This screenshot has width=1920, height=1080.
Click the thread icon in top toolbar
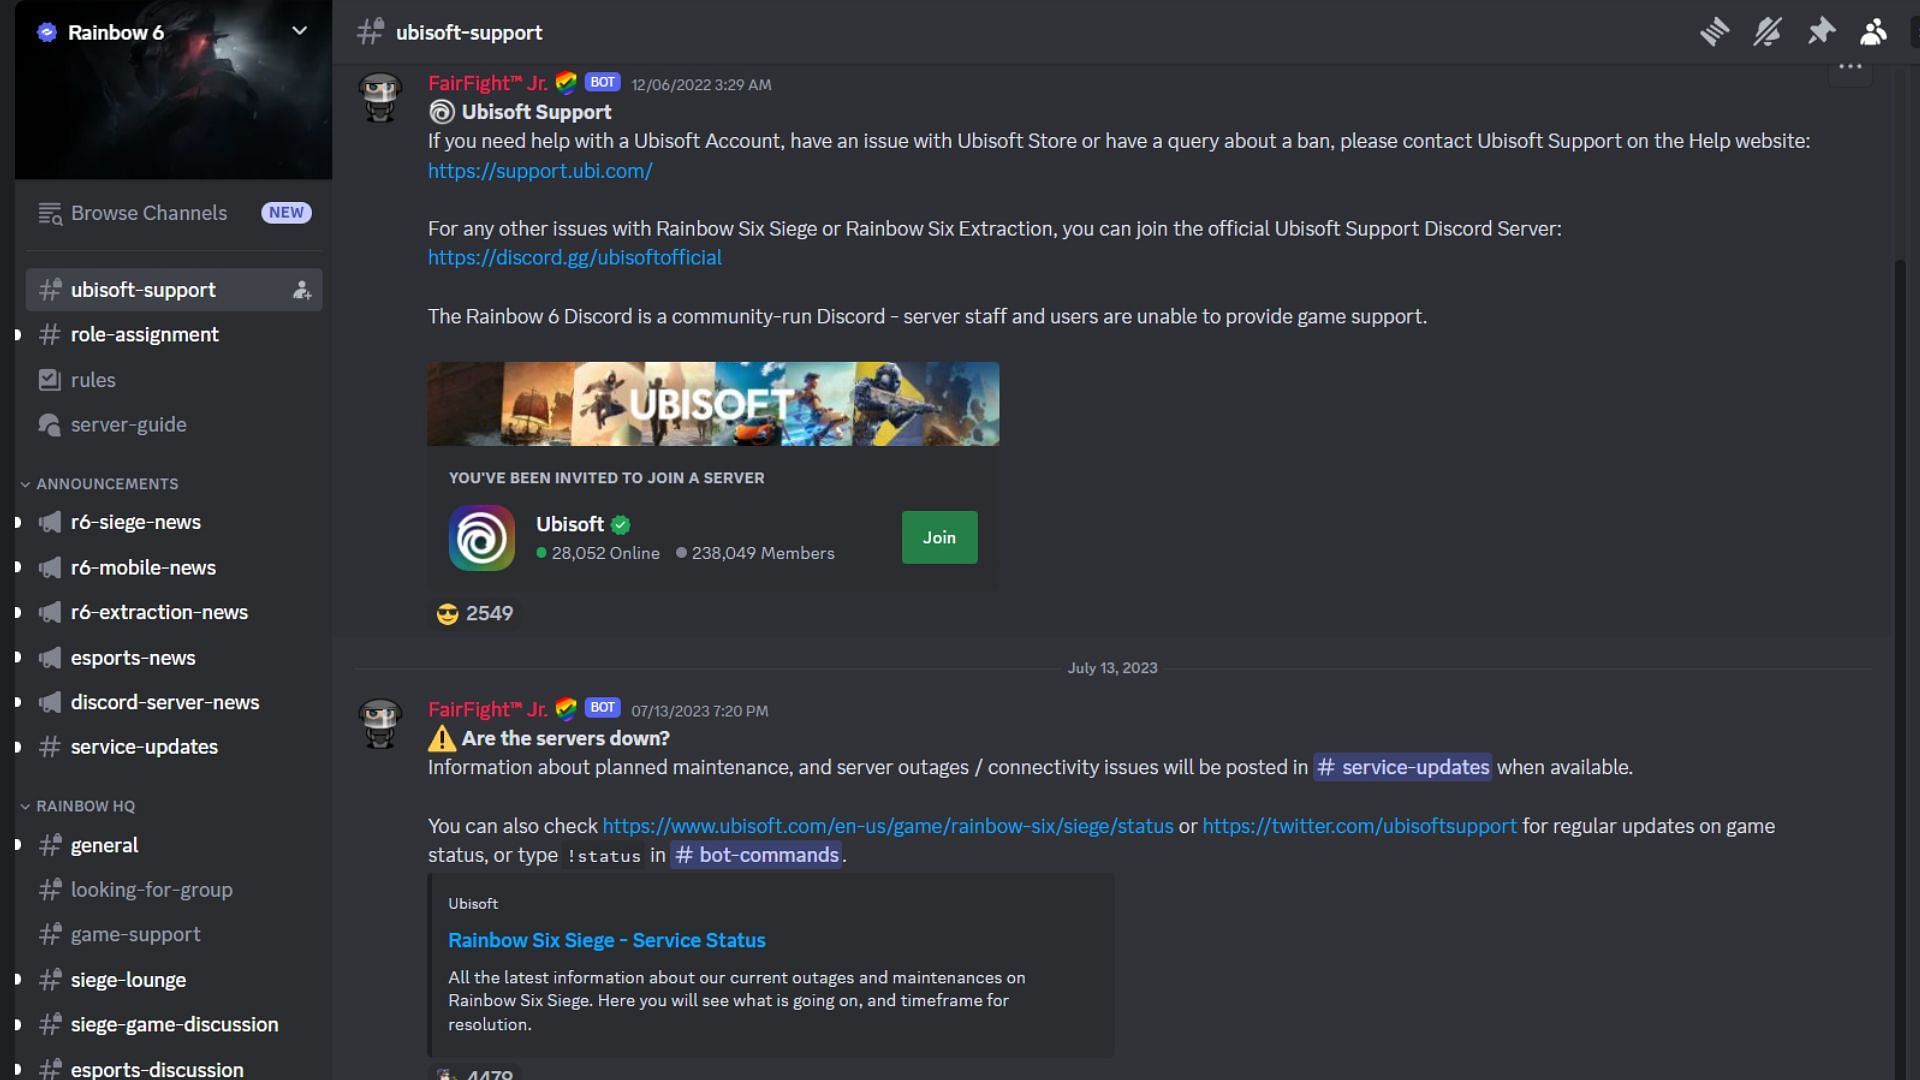click(x=1713, y=32)
